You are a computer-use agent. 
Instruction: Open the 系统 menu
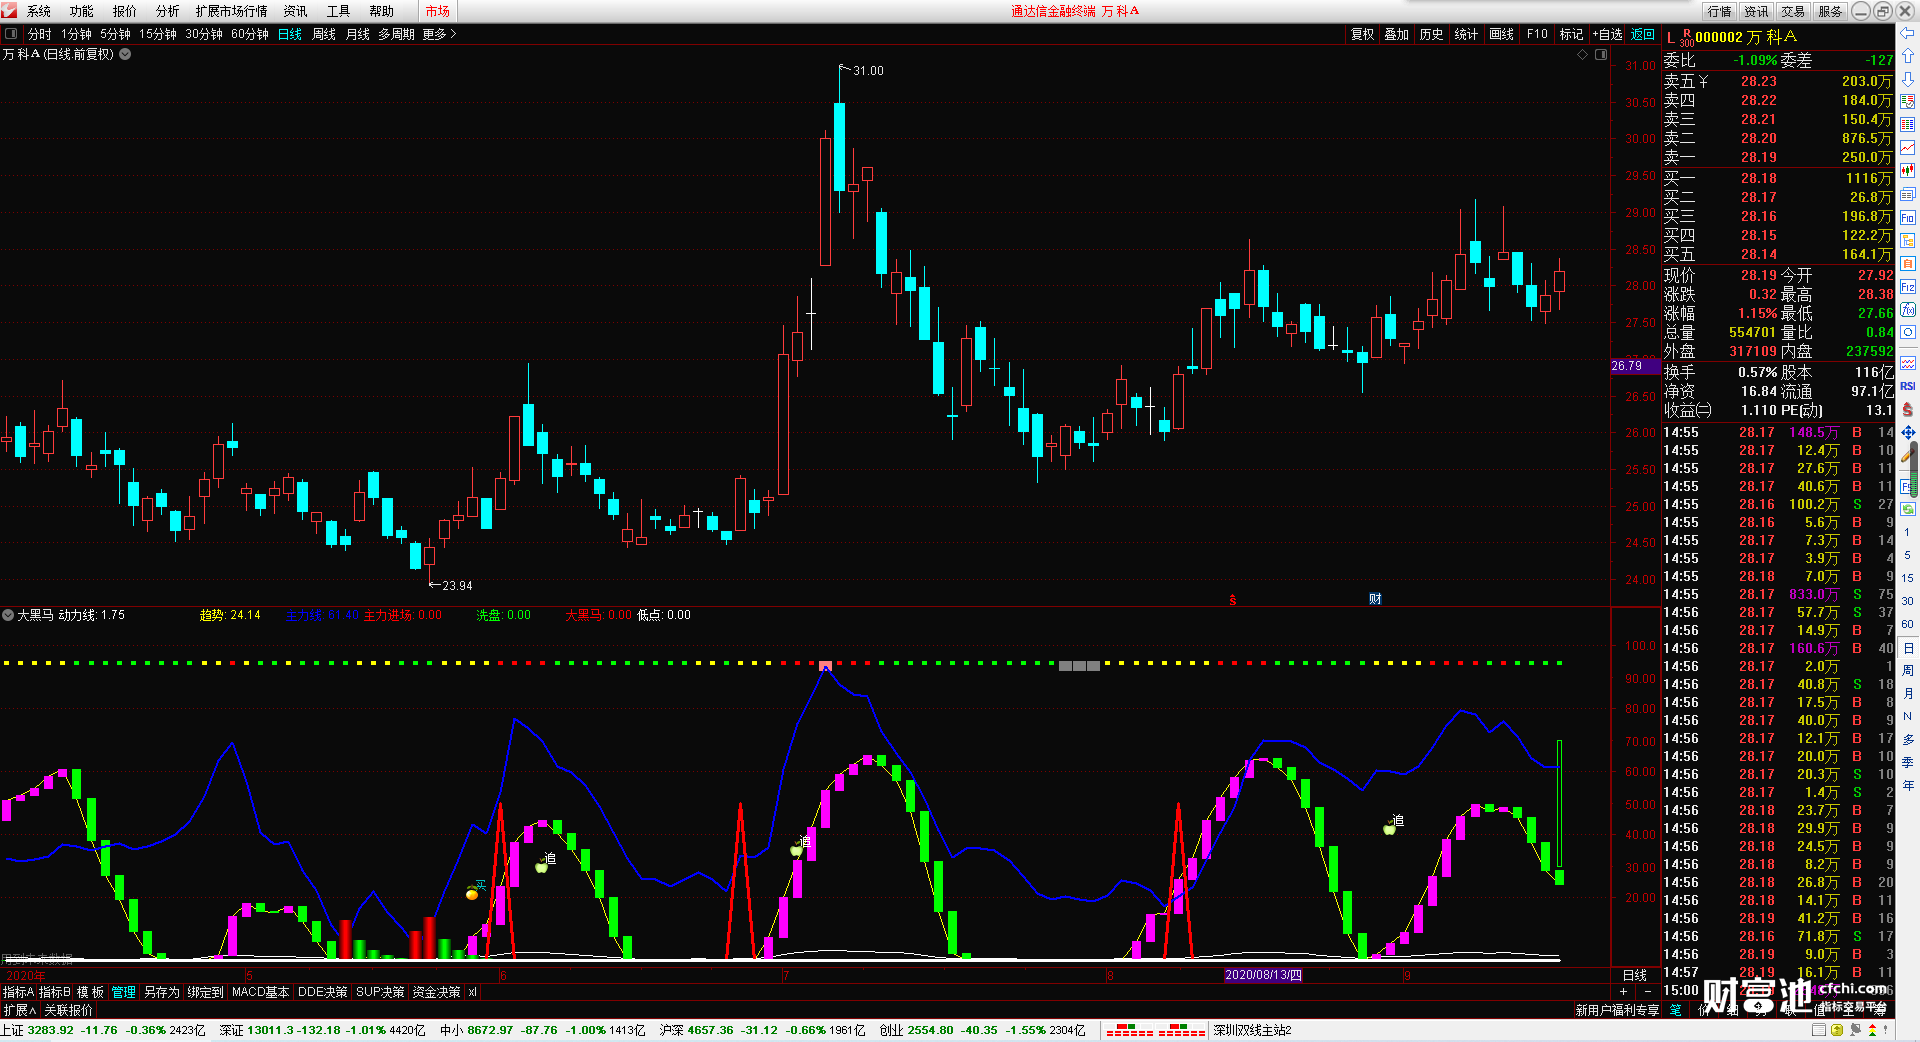[39, 11]
